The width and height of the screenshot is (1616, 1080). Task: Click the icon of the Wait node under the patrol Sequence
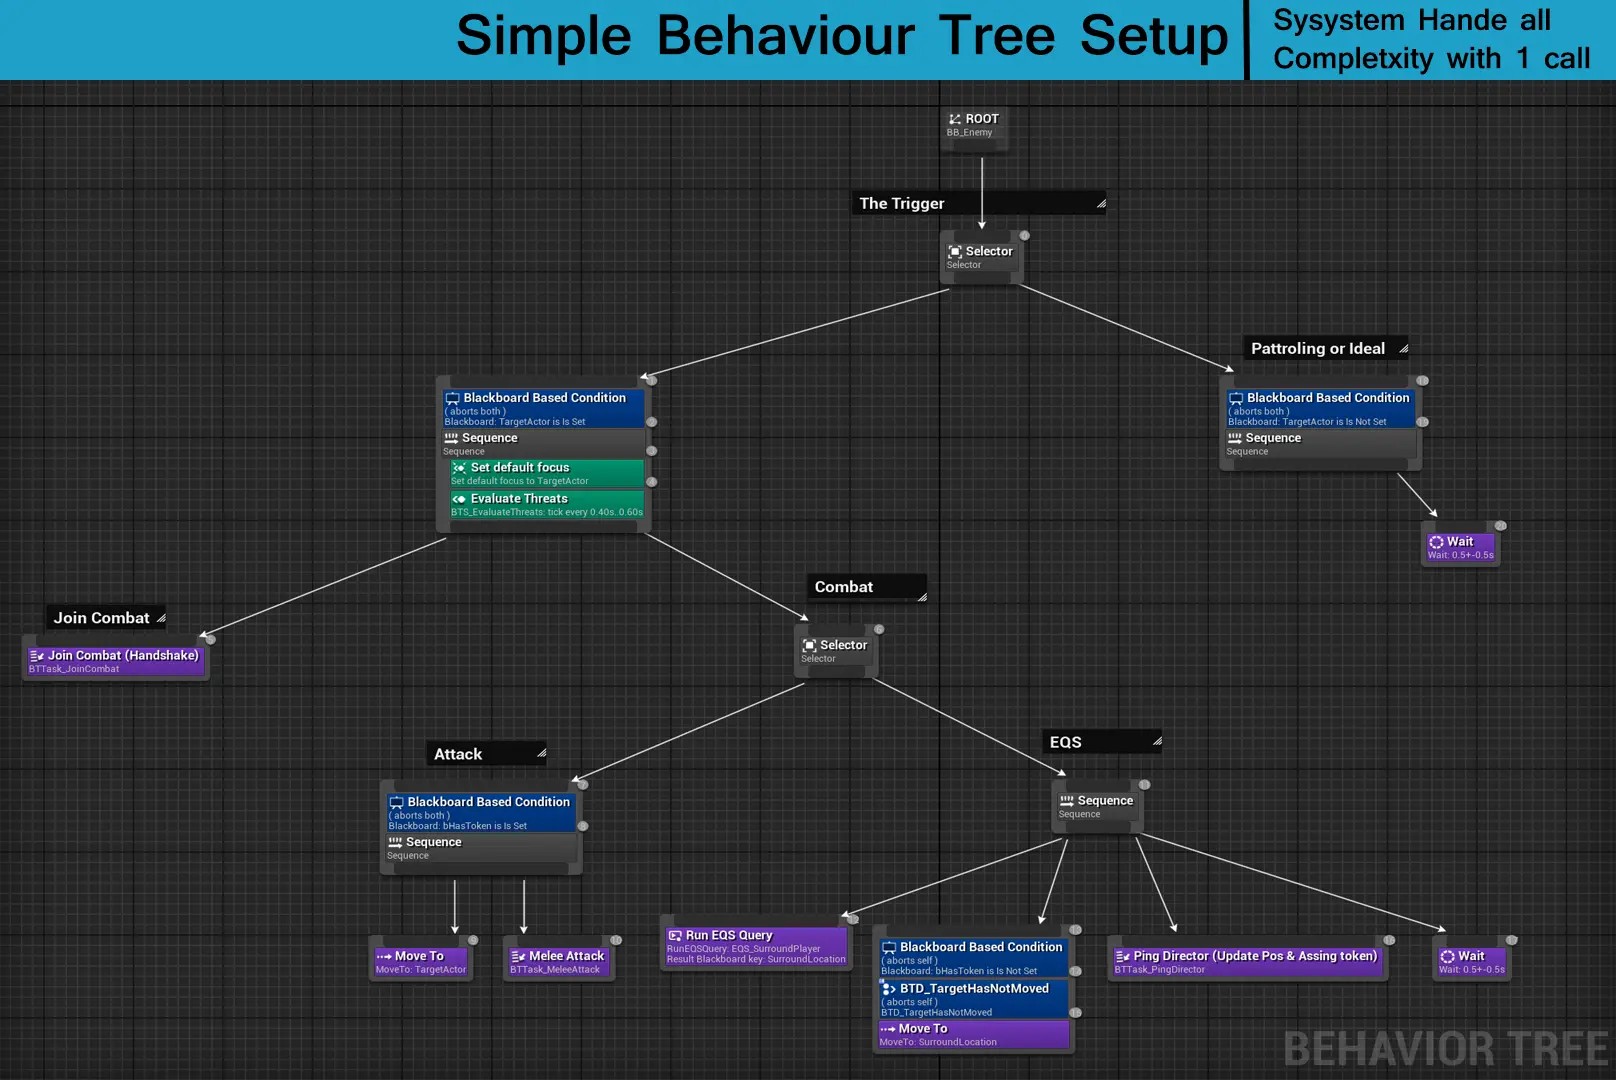click(x=1436, y=542)
